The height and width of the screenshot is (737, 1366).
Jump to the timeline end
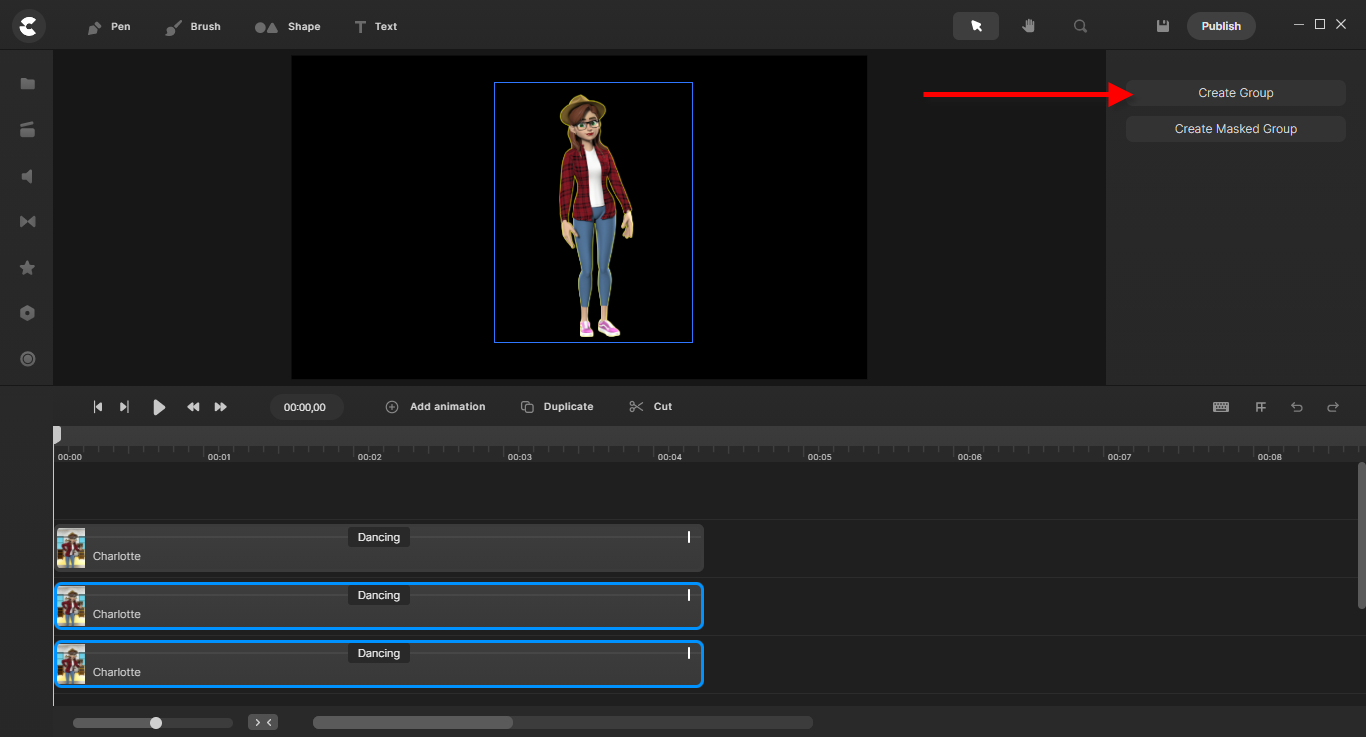(124, 407)
